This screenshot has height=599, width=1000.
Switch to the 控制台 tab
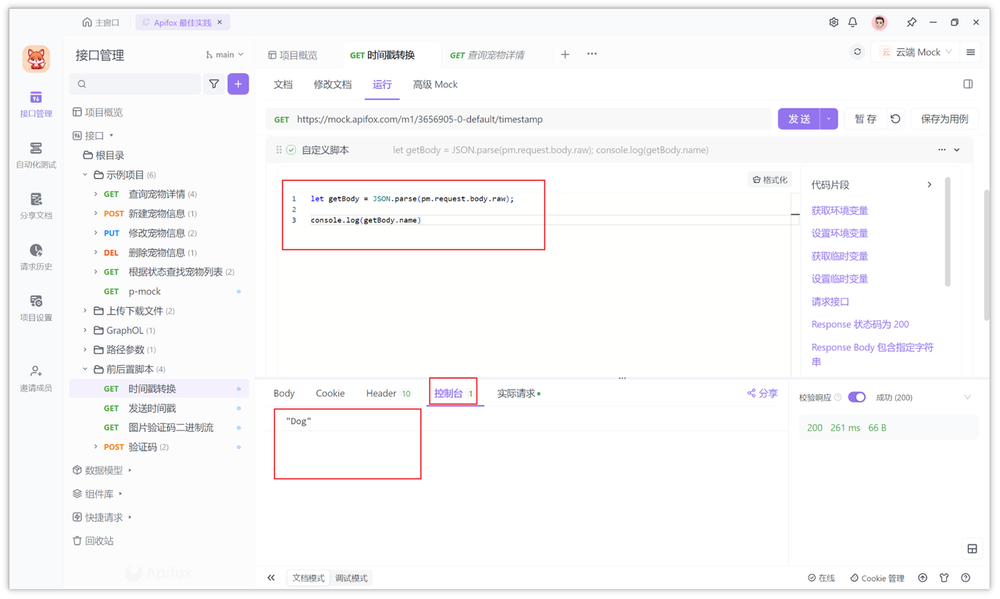(452, 392)
